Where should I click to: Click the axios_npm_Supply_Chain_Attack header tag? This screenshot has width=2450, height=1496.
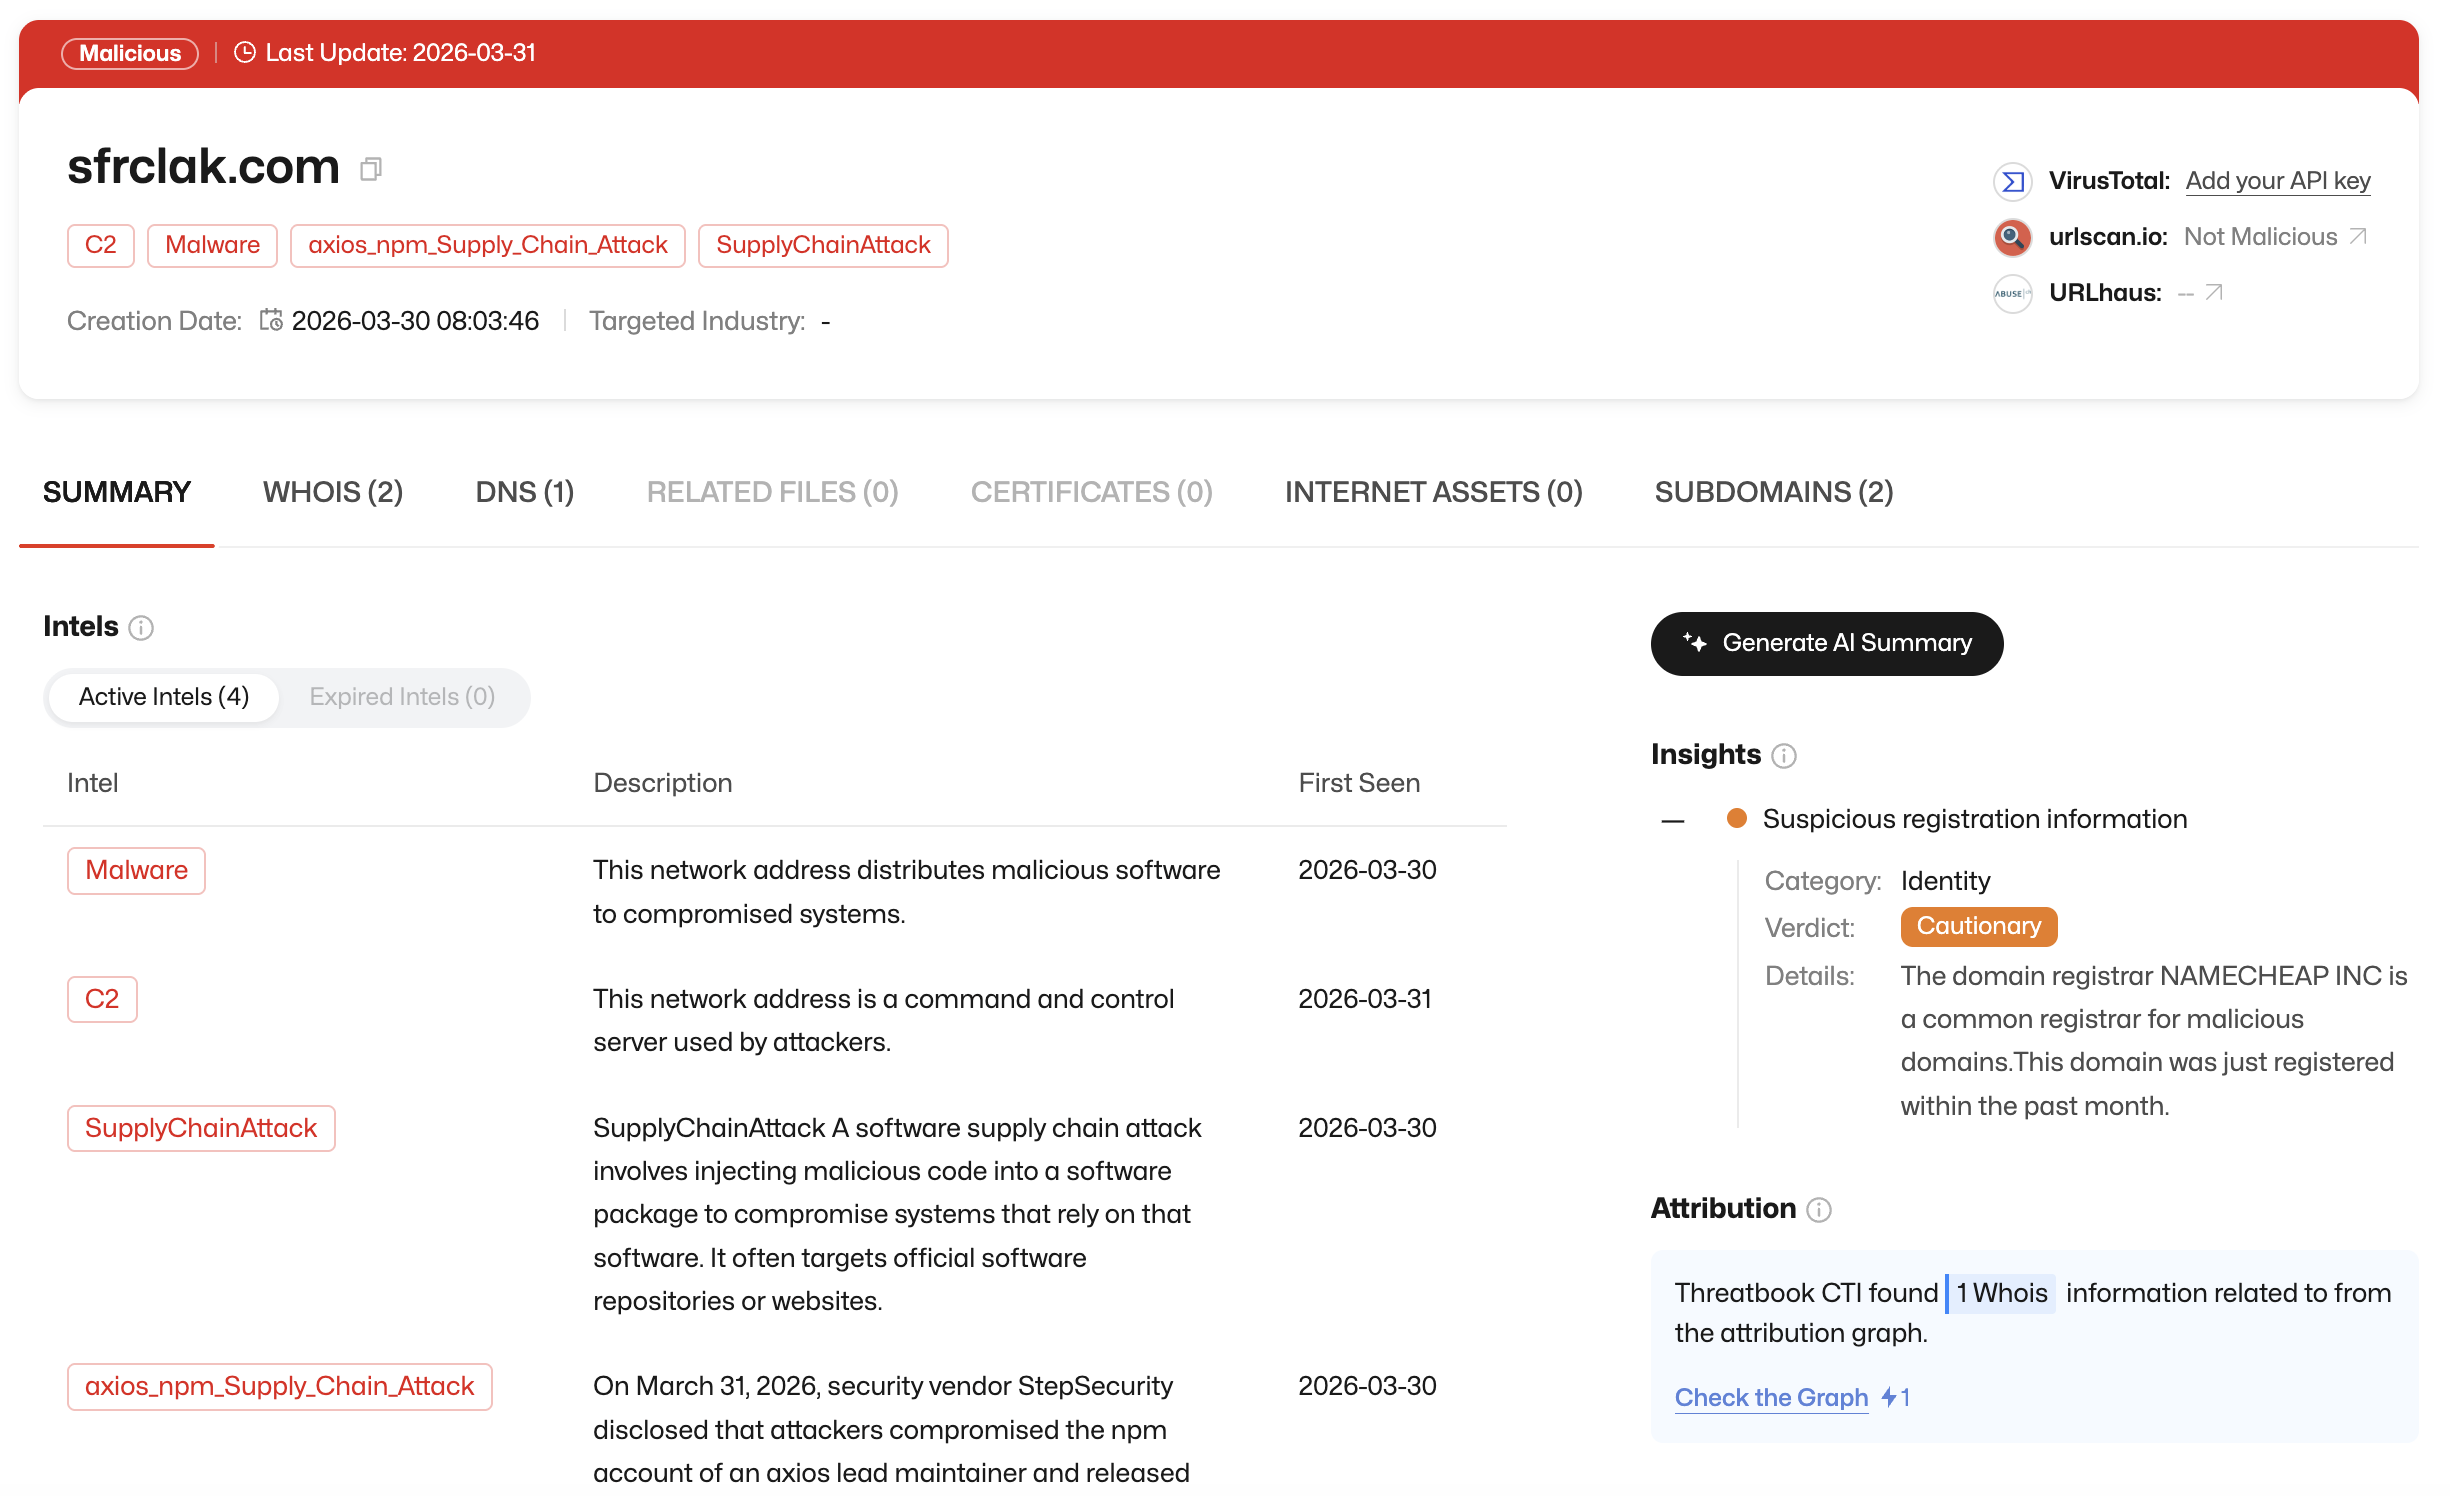point(487,245)
